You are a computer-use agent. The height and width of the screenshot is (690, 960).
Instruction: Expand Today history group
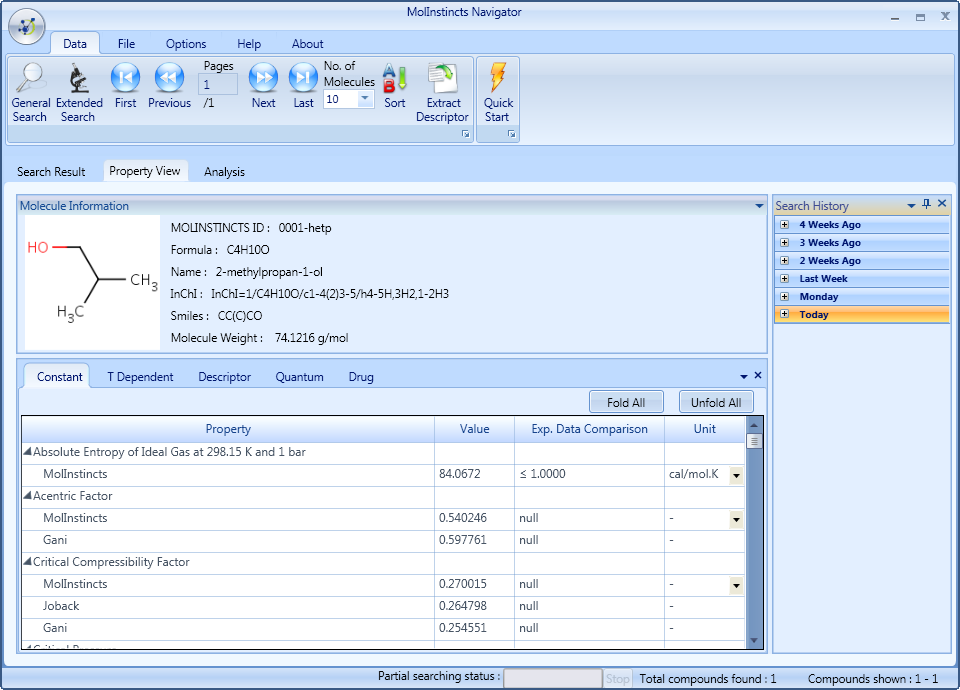tap(784, 314)
